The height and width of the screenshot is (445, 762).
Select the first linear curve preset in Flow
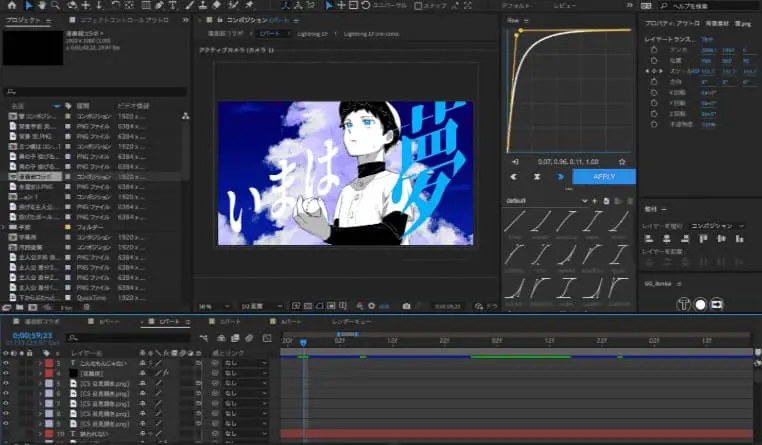[515, 222]
